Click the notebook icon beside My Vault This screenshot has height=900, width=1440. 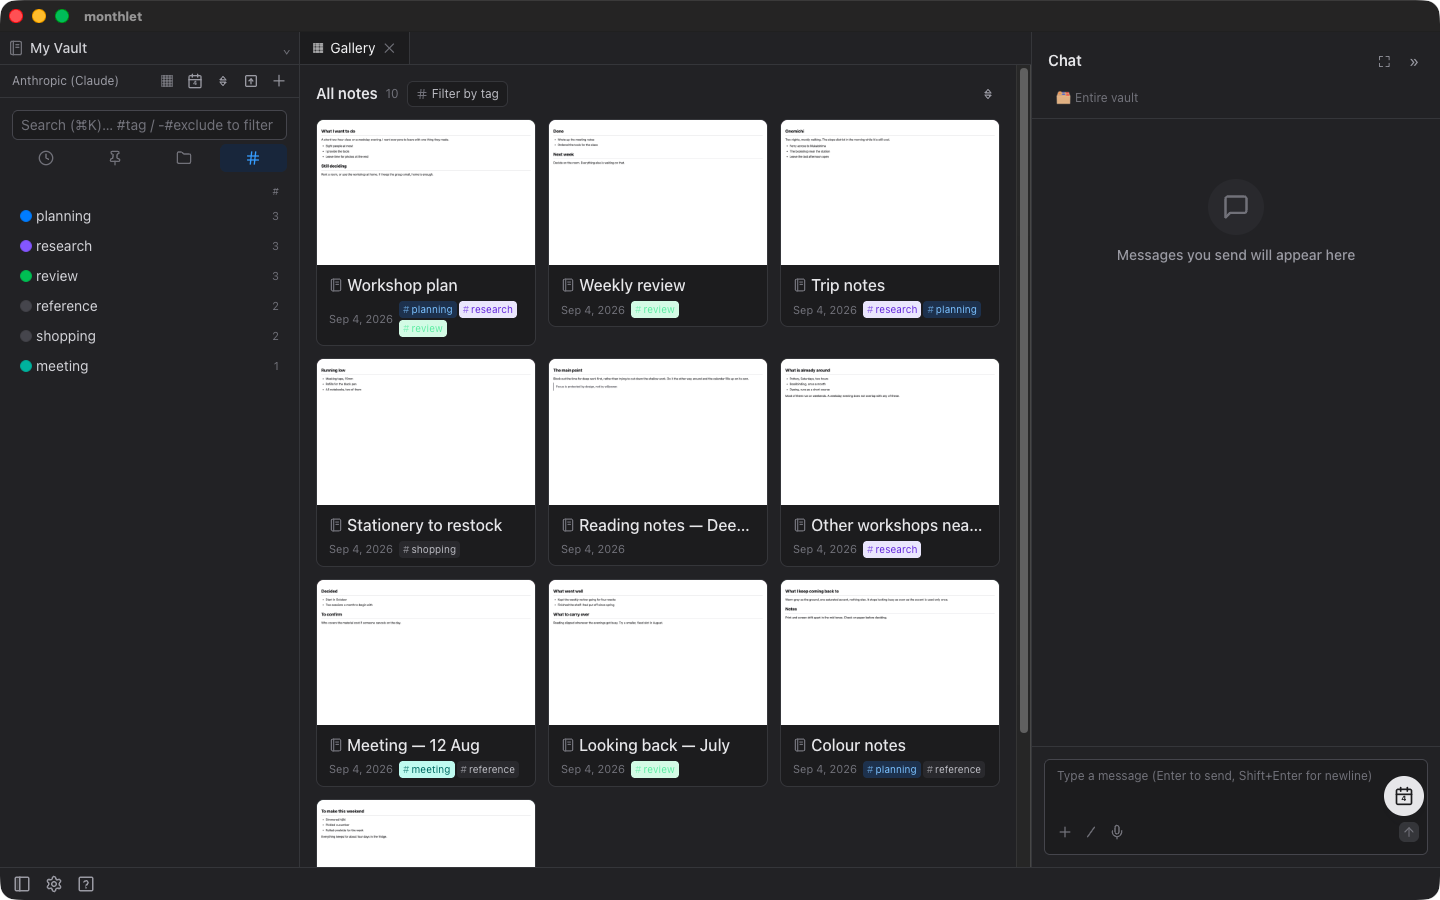[x=16, y=48]
